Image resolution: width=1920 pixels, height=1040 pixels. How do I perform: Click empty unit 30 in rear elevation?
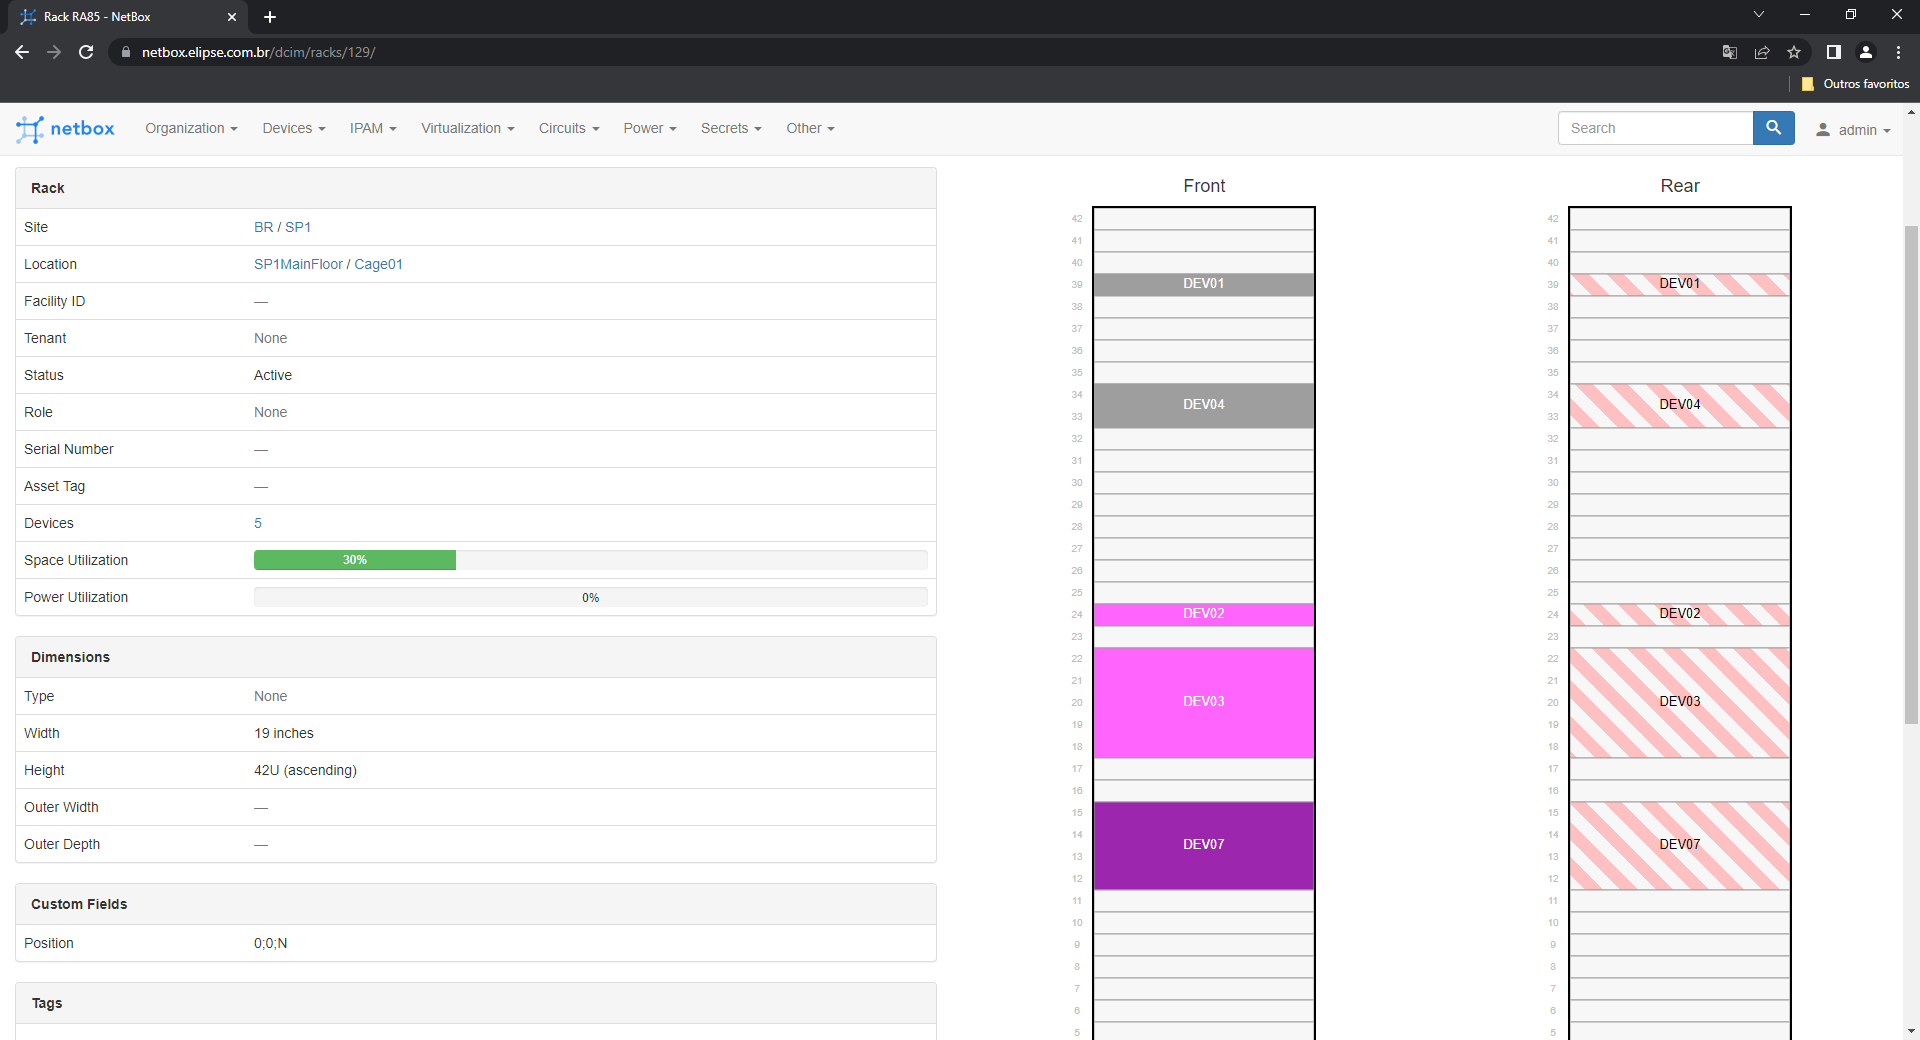point(1680,482)
